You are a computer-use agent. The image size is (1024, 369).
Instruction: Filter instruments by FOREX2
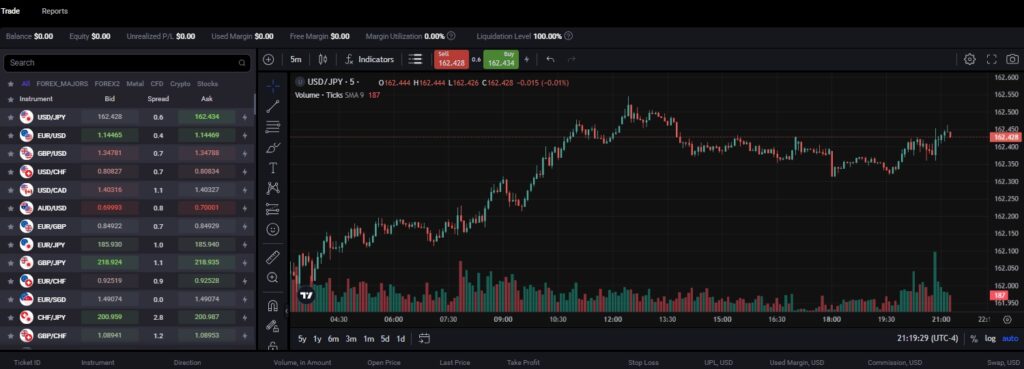click(x=107, y=84)
